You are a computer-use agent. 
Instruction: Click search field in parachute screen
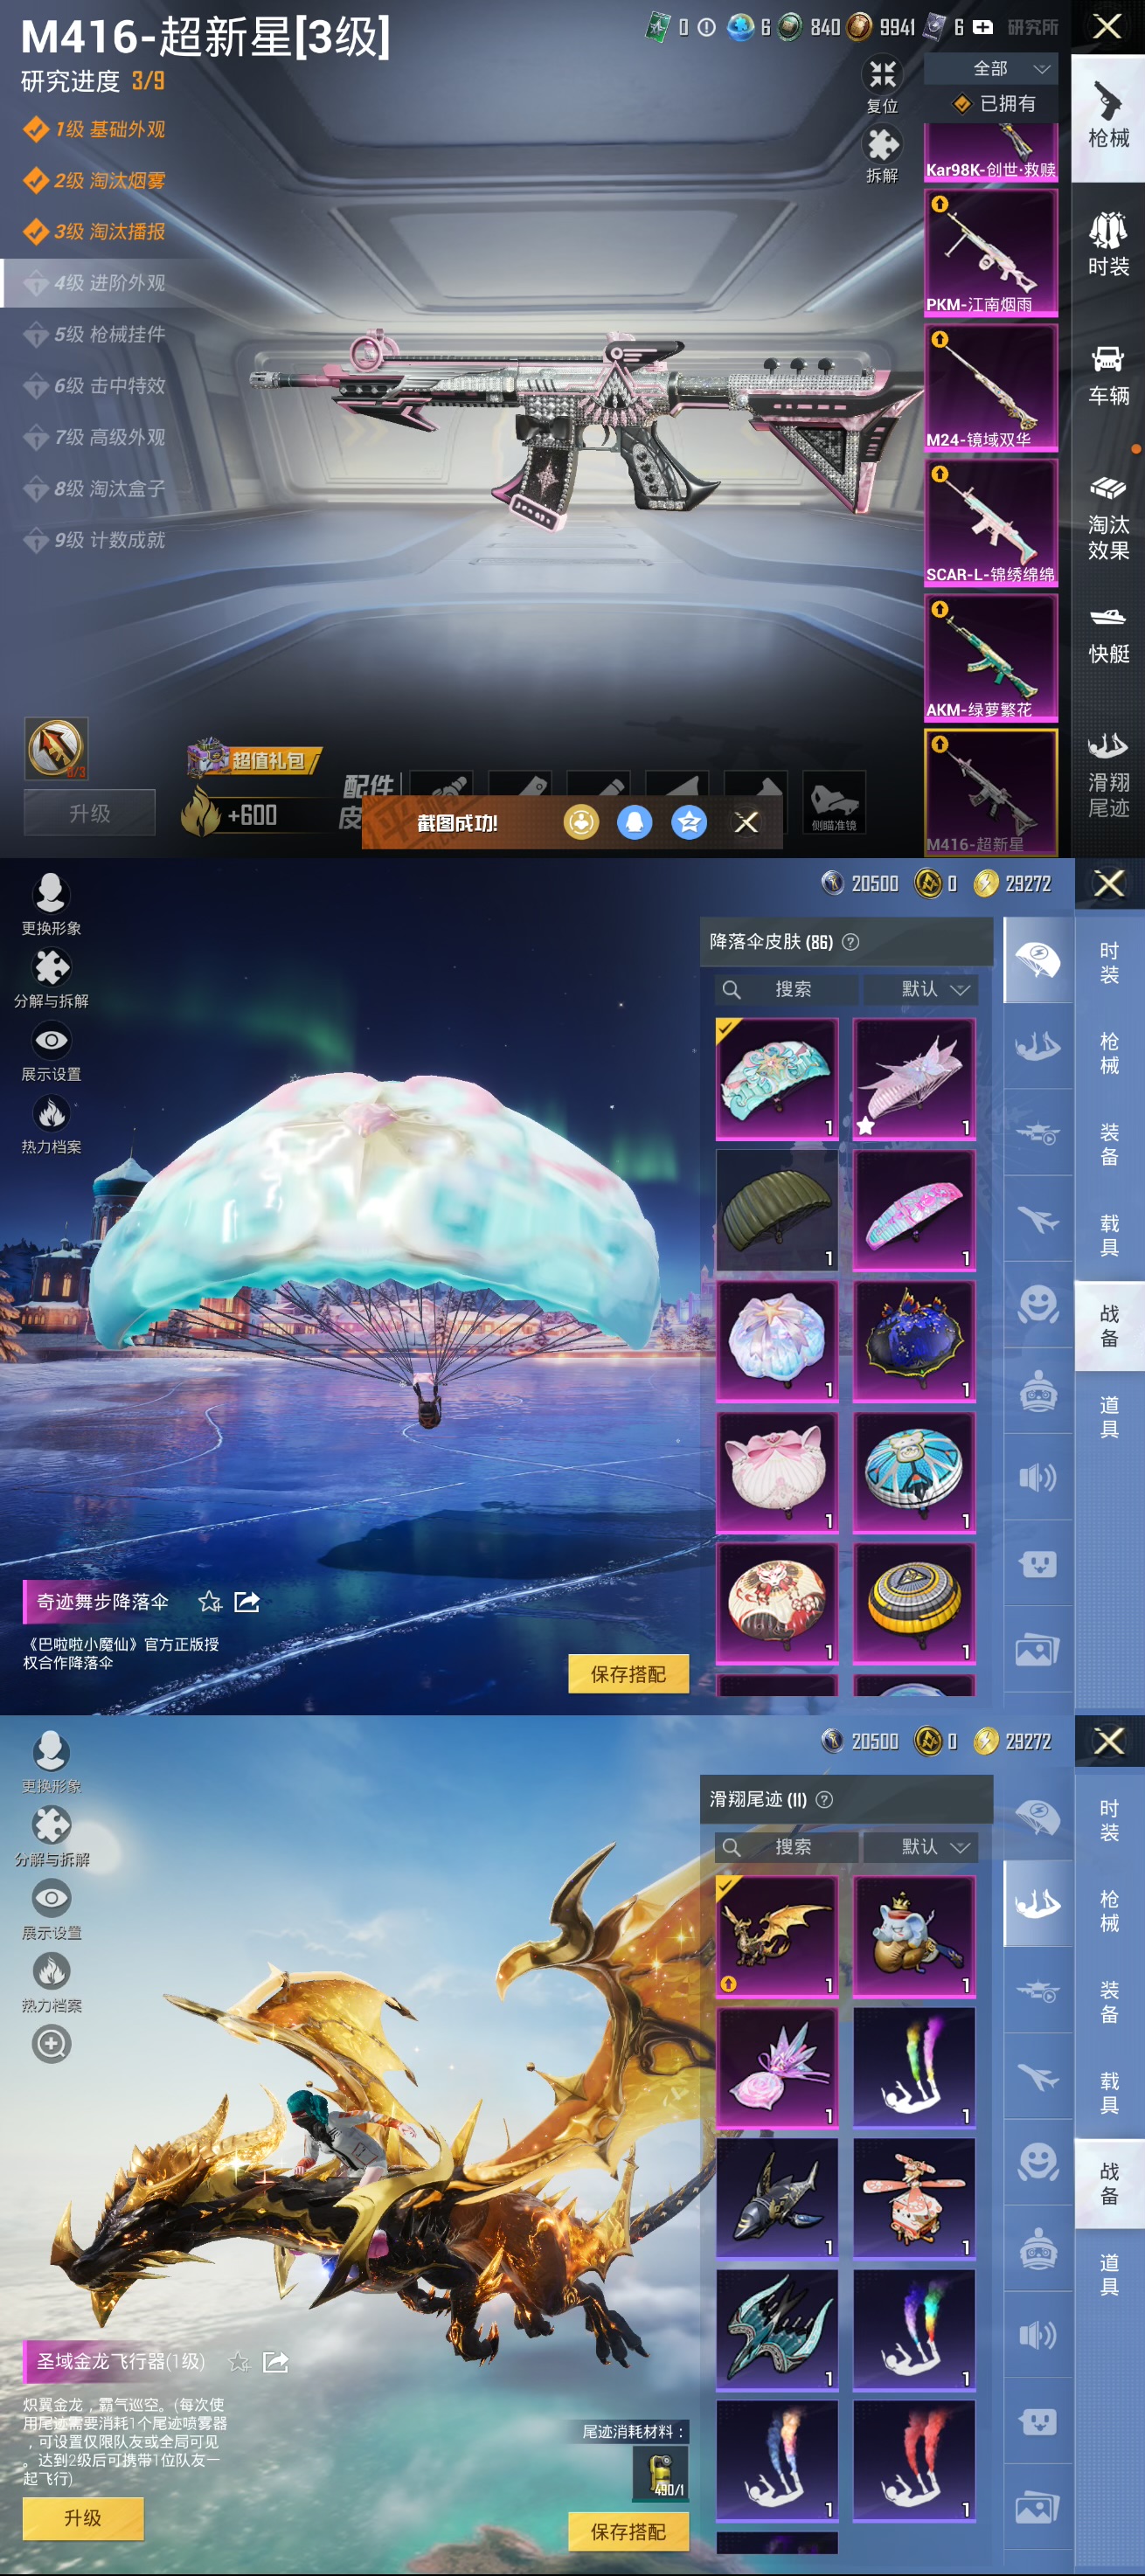click(x=787, y=989)
